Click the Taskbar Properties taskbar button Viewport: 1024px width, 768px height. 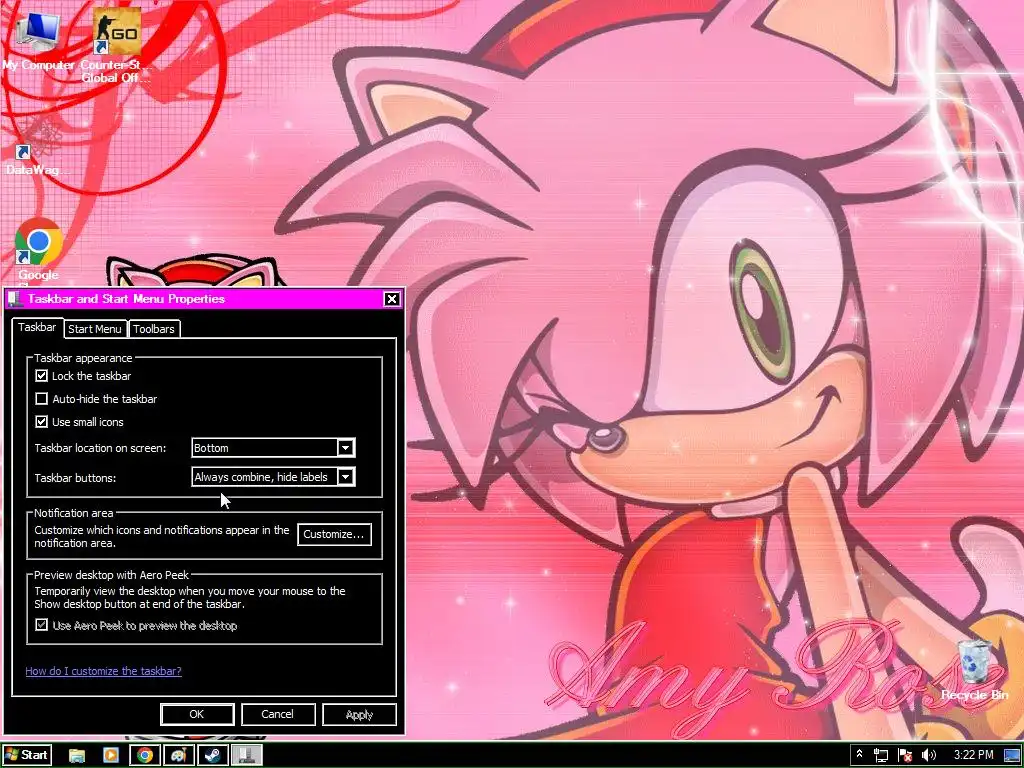[247, 756]
